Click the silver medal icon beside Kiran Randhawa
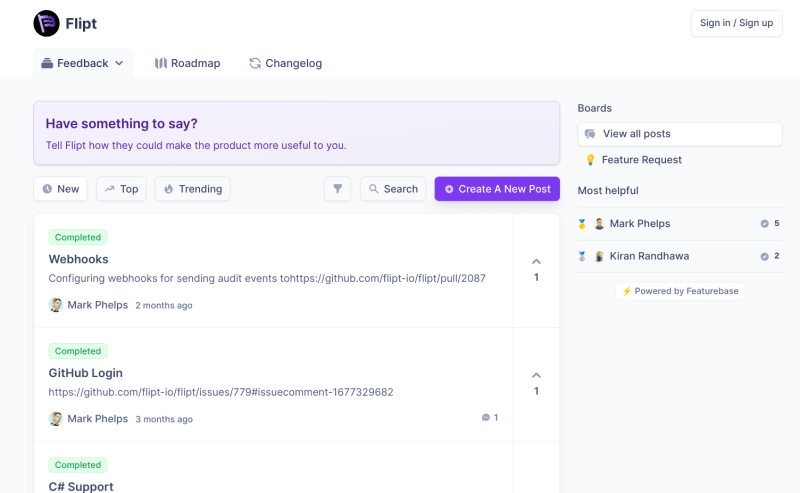 582,256
